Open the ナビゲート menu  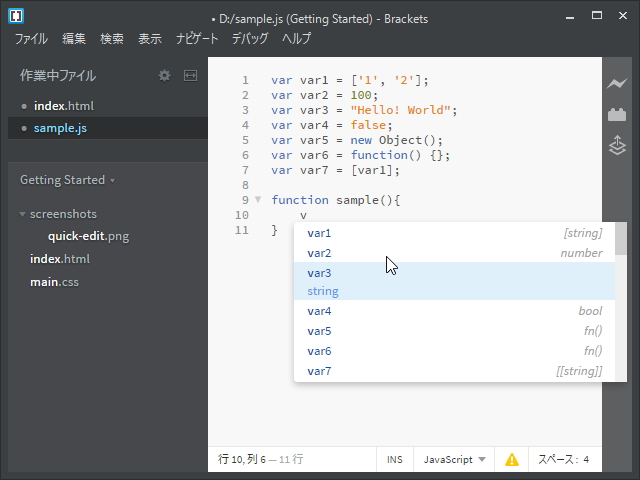(x=197, y=39)
